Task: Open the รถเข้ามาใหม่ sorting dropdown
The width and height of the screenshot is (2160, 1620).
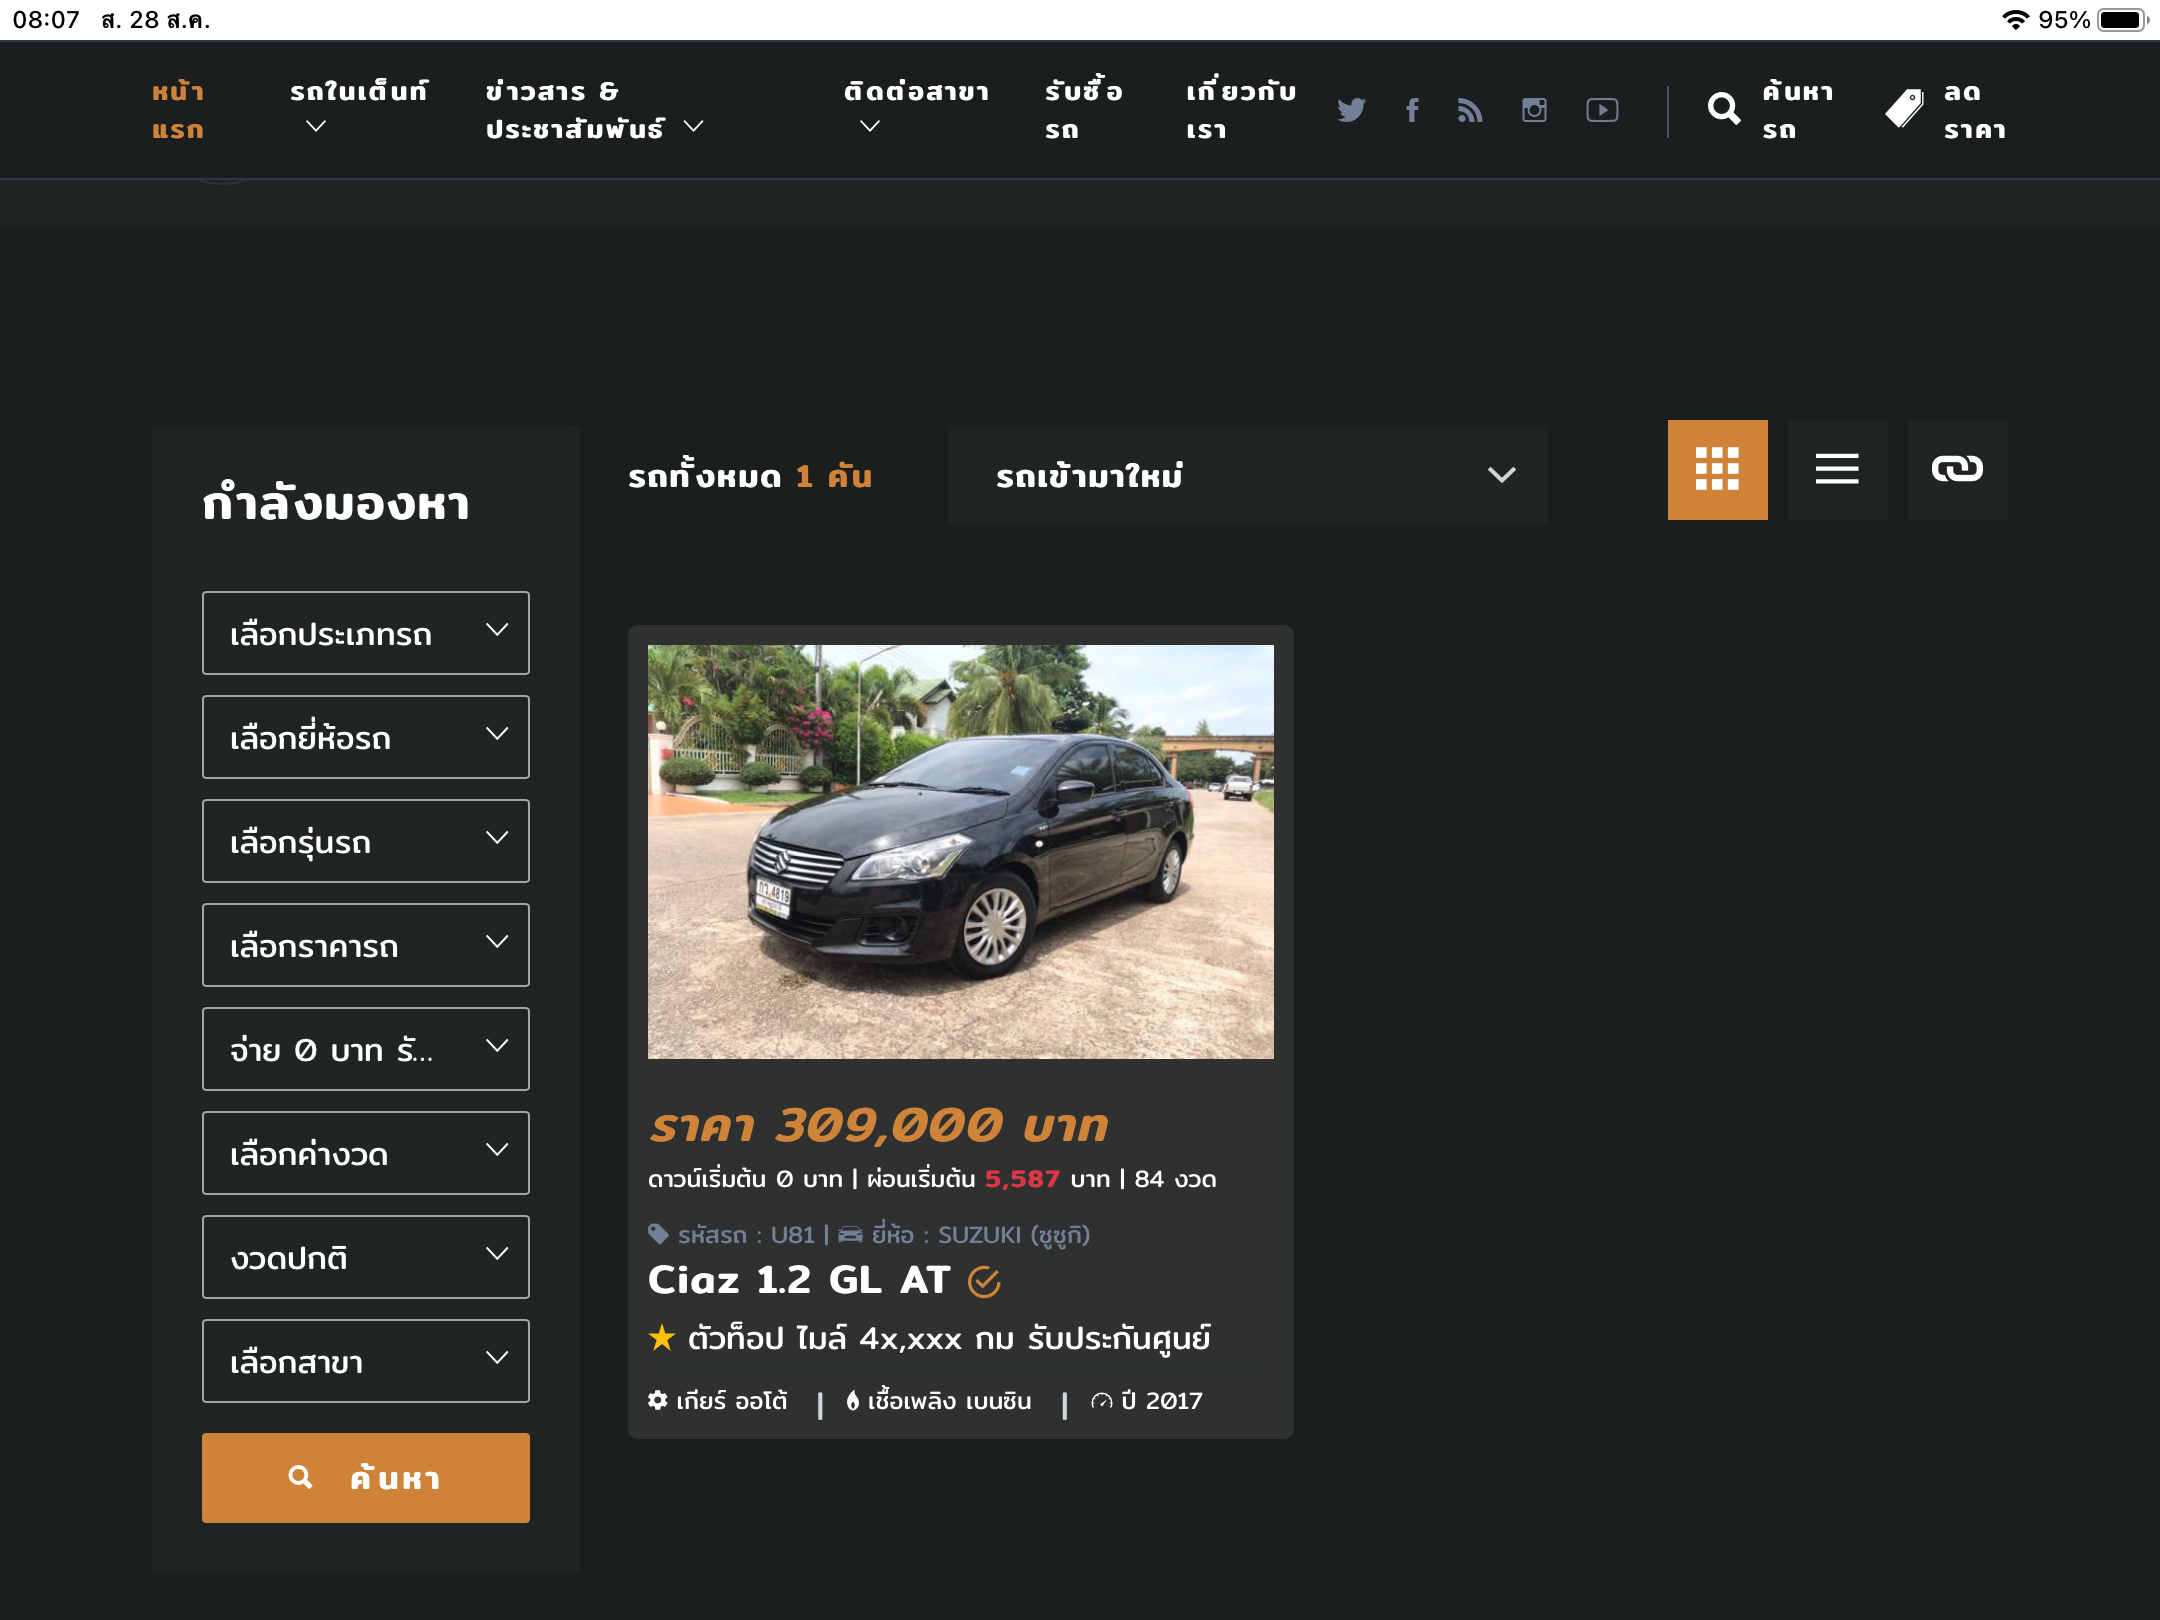Action: pyautogui.click(x=1247, y=475)
